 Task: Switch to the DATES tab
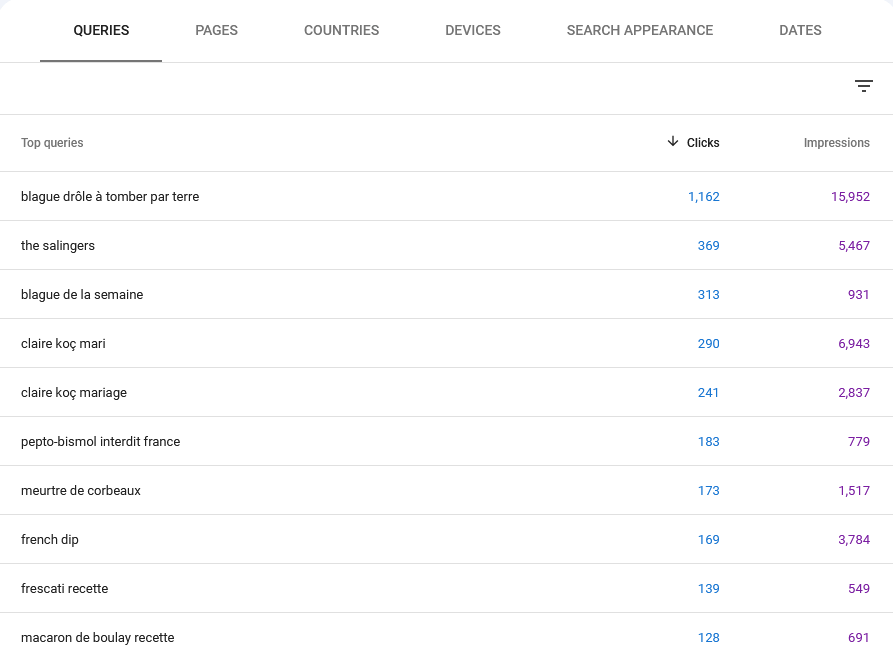tap(799, 30)
